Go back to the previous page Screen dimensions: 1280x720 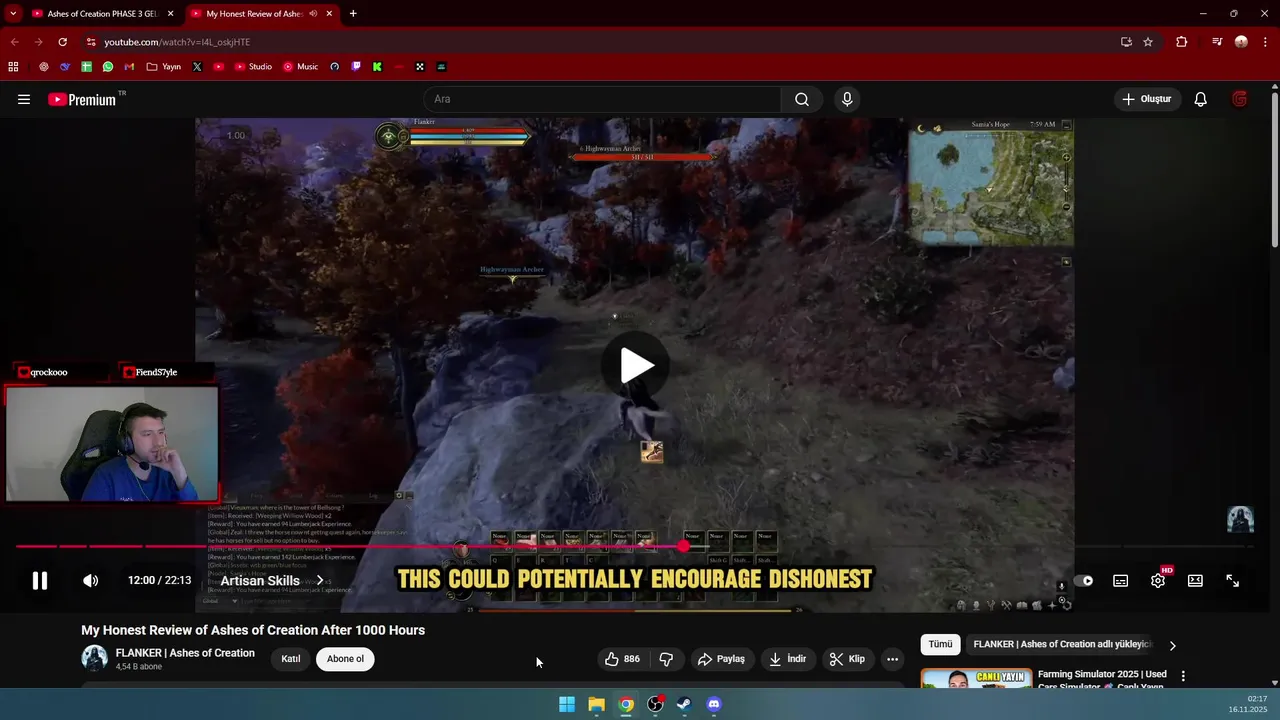point(14,42)
